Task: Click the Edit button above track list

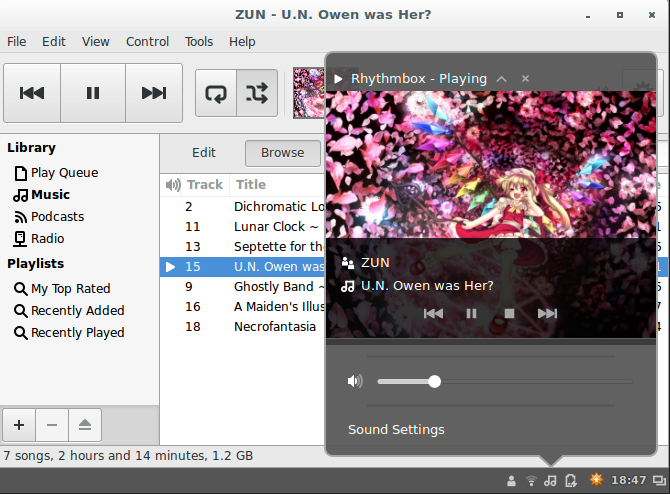Action: (204, 153)
